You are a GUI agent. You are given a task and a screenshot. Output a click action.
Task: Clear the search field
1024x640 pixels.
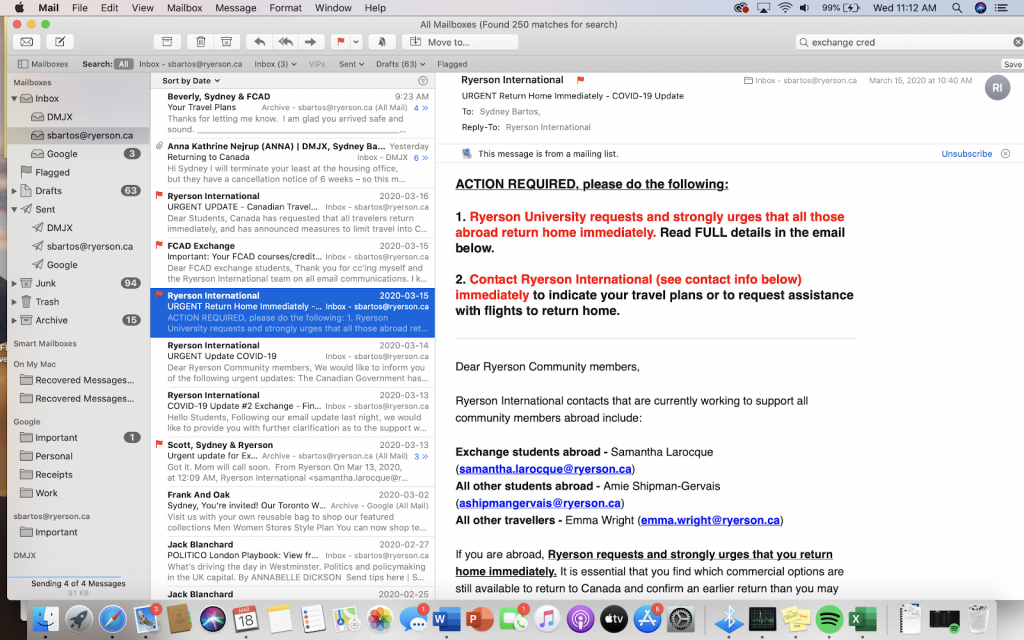[1017, 42]
